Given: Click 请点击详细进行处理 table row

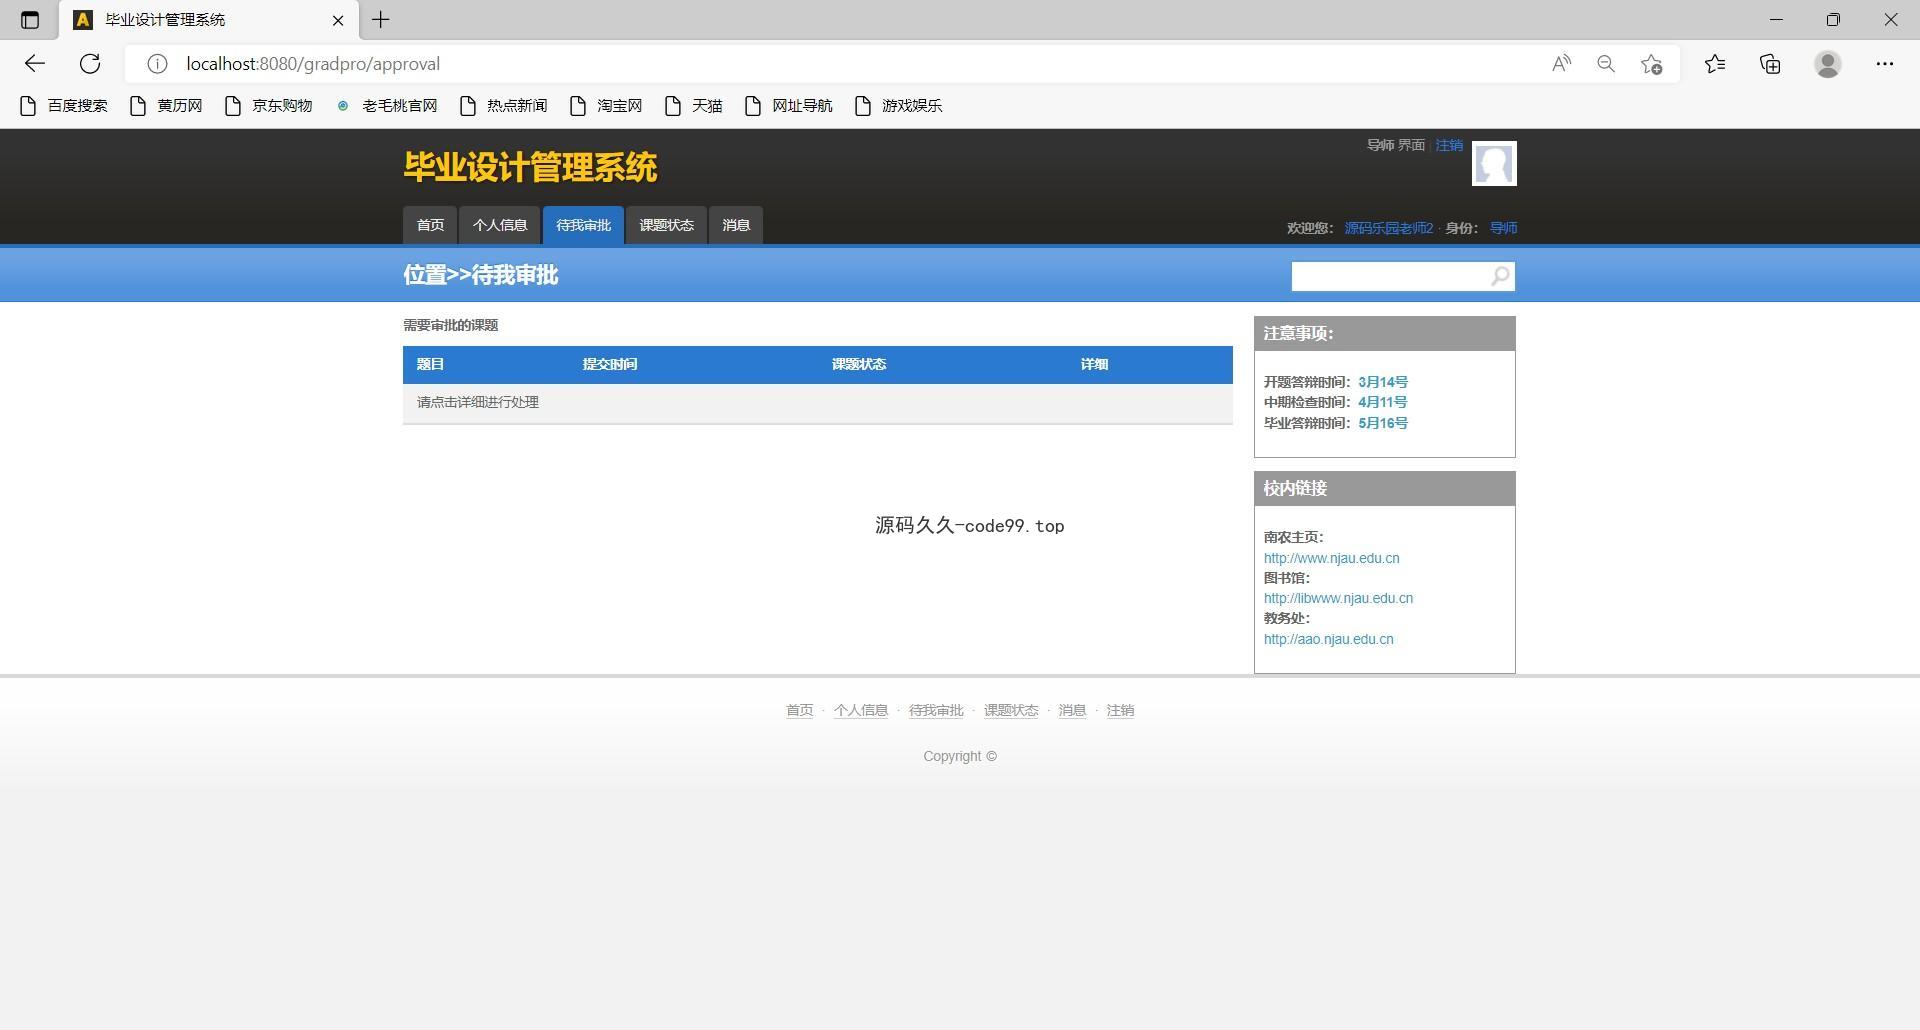Looking at the screenshot, I should [x=817, y=403].
